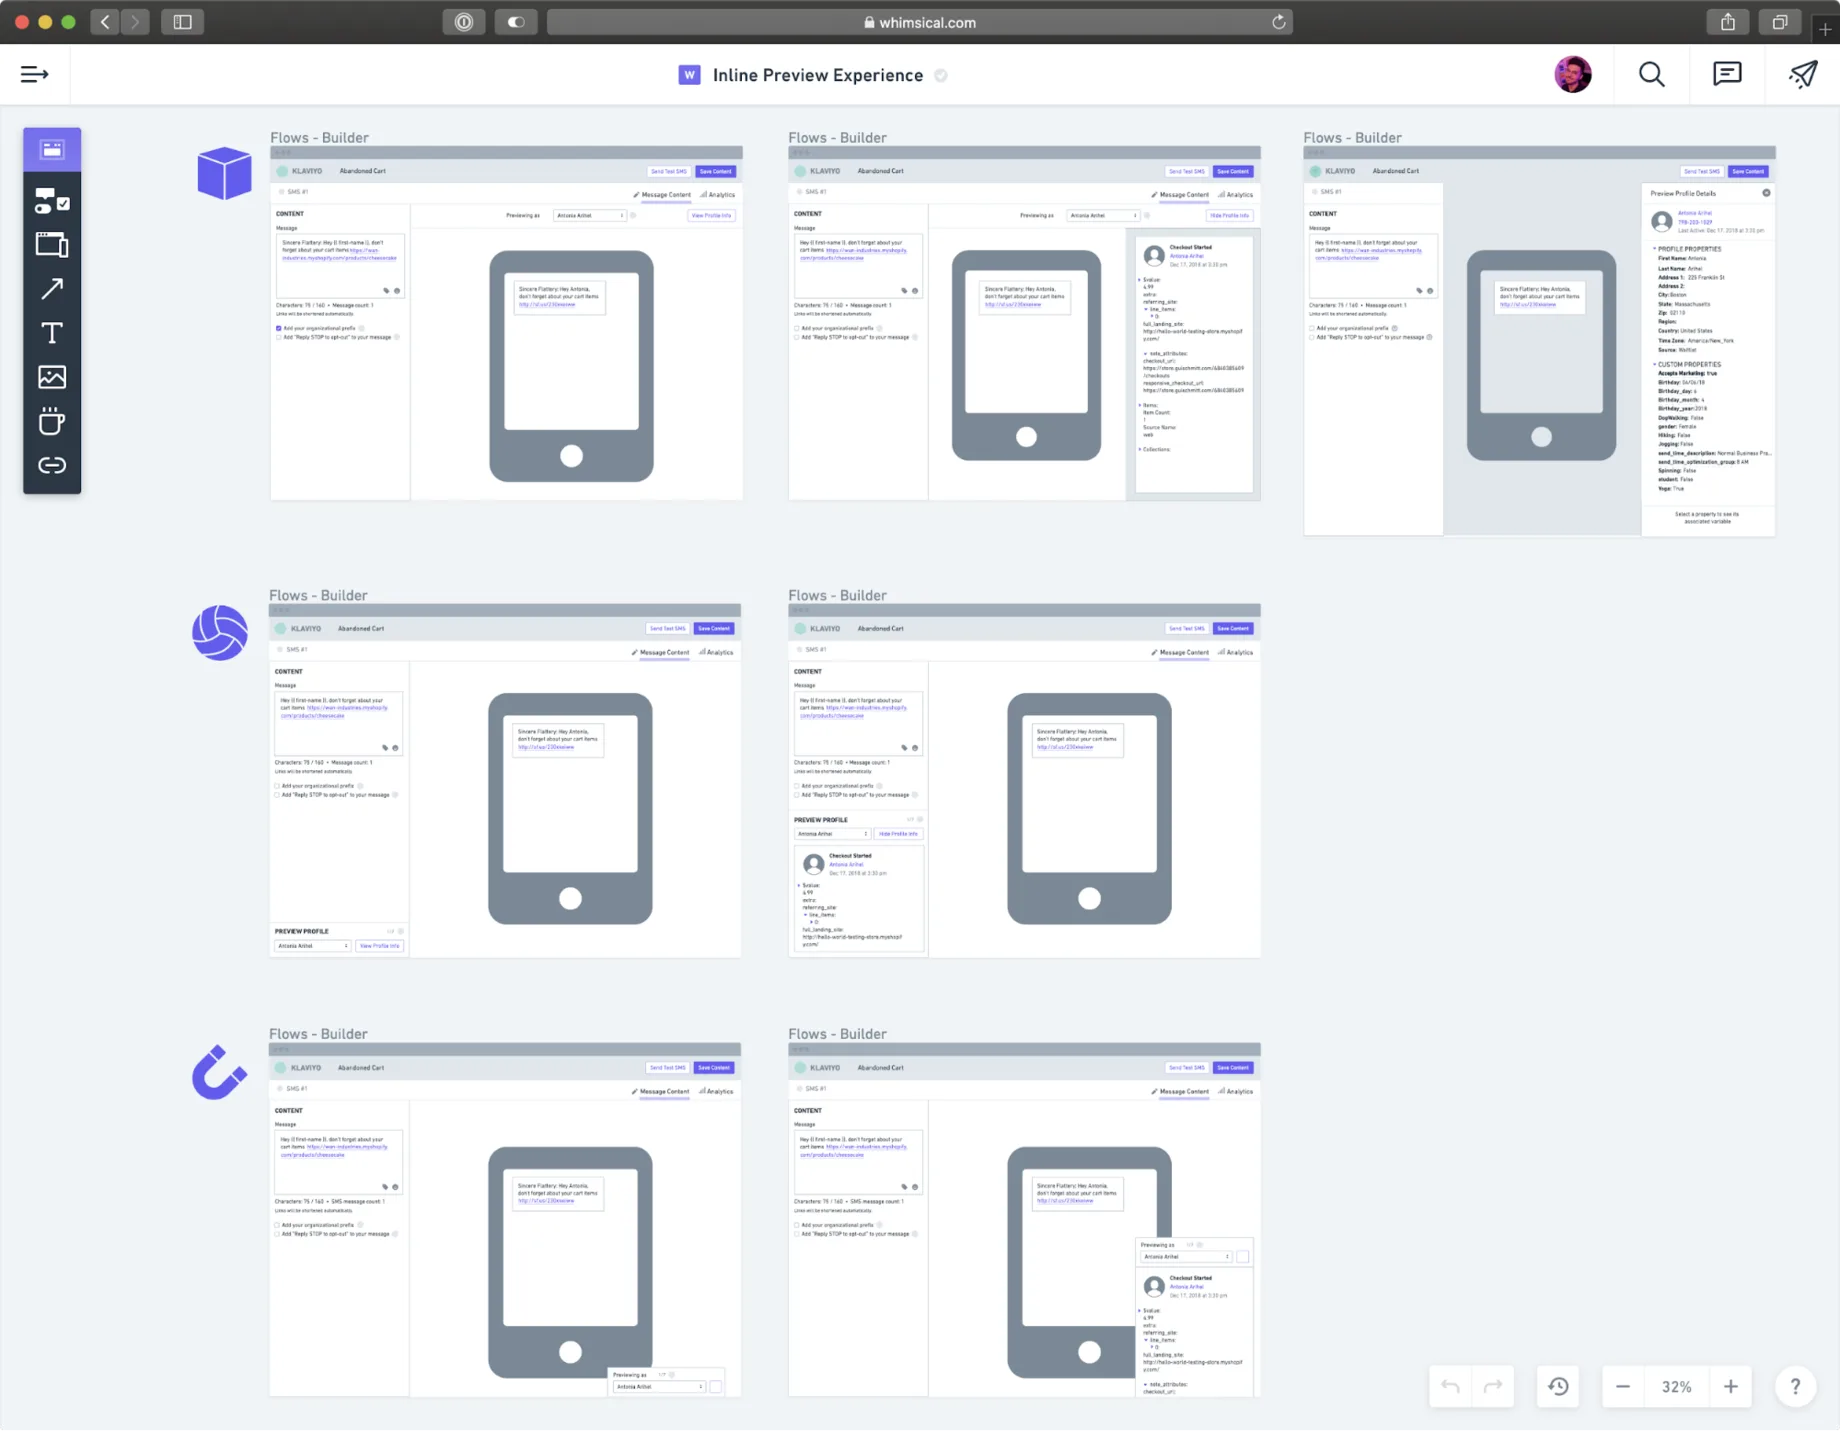1840x1431 pixels.
Task: Go back in Safari browser
Action: [105, 22]
